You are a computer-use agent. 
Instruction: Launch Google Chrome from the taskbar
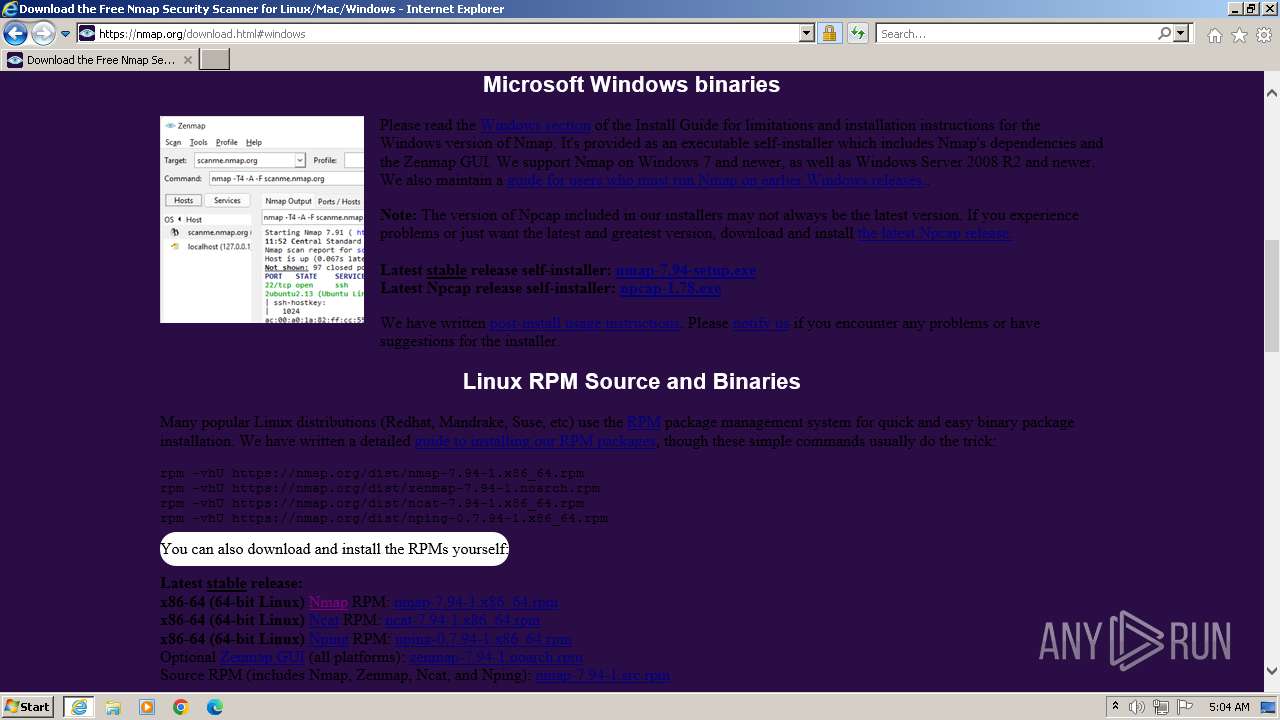(181, 707)
